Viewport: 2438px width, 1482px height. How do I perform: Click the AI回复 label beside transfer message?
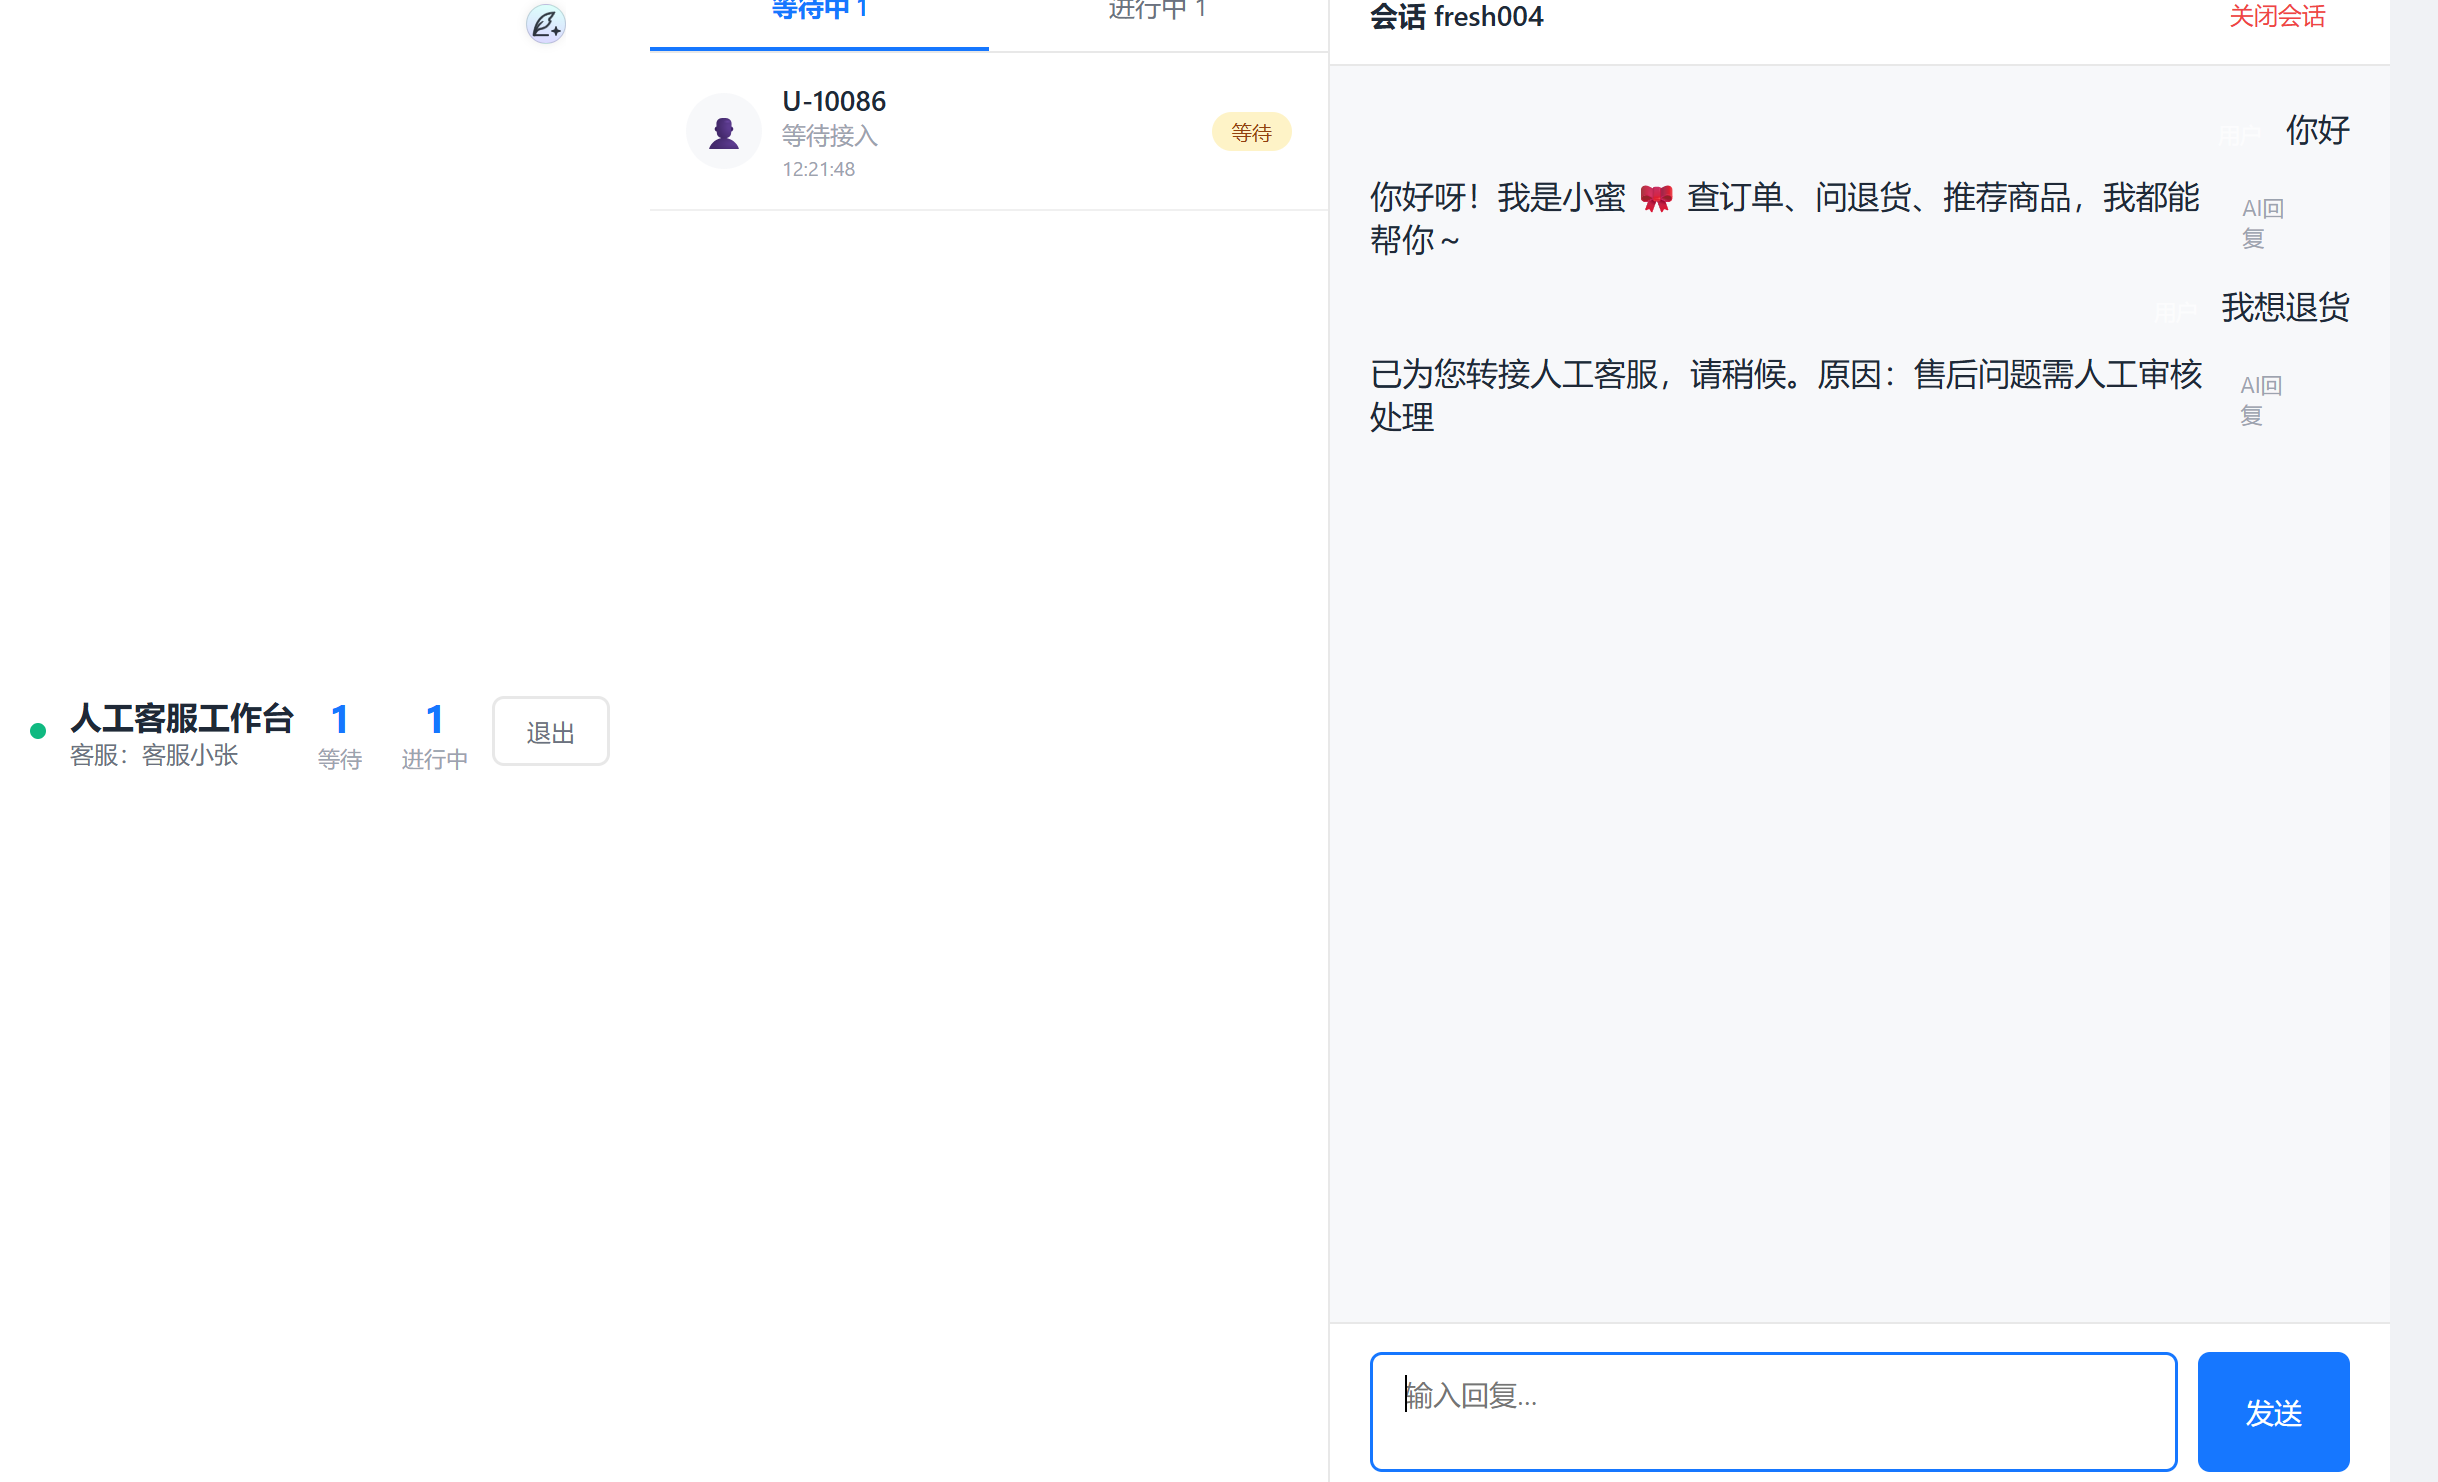(x=2260, y=400)
